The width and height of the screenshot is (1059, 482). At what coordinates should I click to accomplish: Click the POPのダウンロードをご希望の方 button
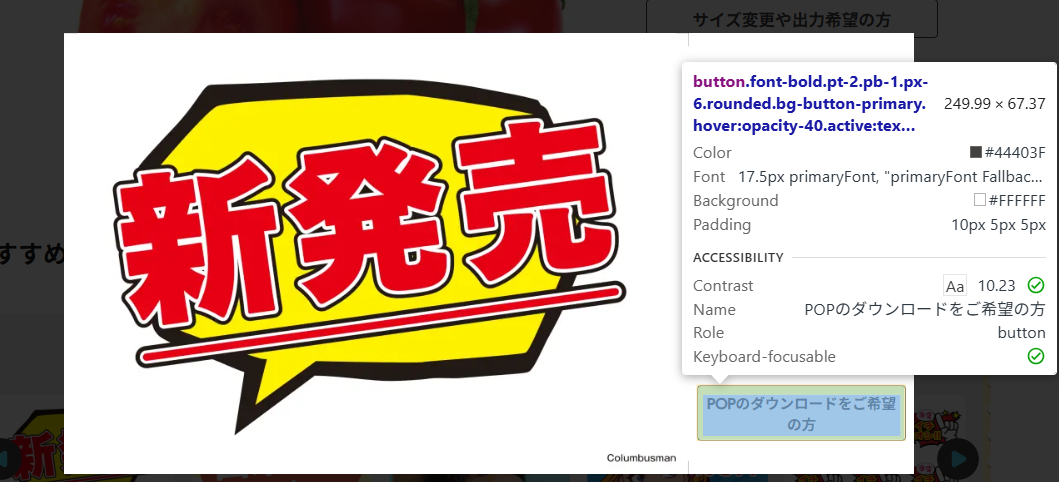click(801, 413)
